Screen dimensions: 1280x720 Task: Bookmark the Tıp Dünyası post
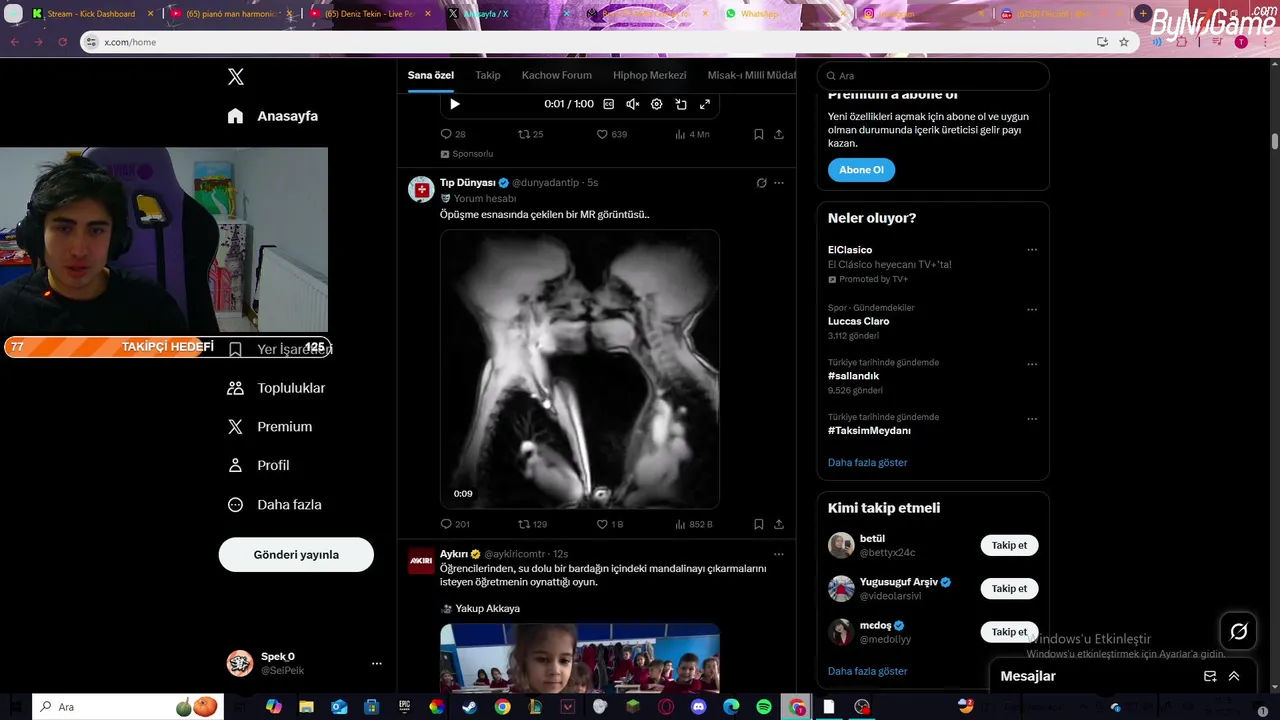(x=759, y=524)
